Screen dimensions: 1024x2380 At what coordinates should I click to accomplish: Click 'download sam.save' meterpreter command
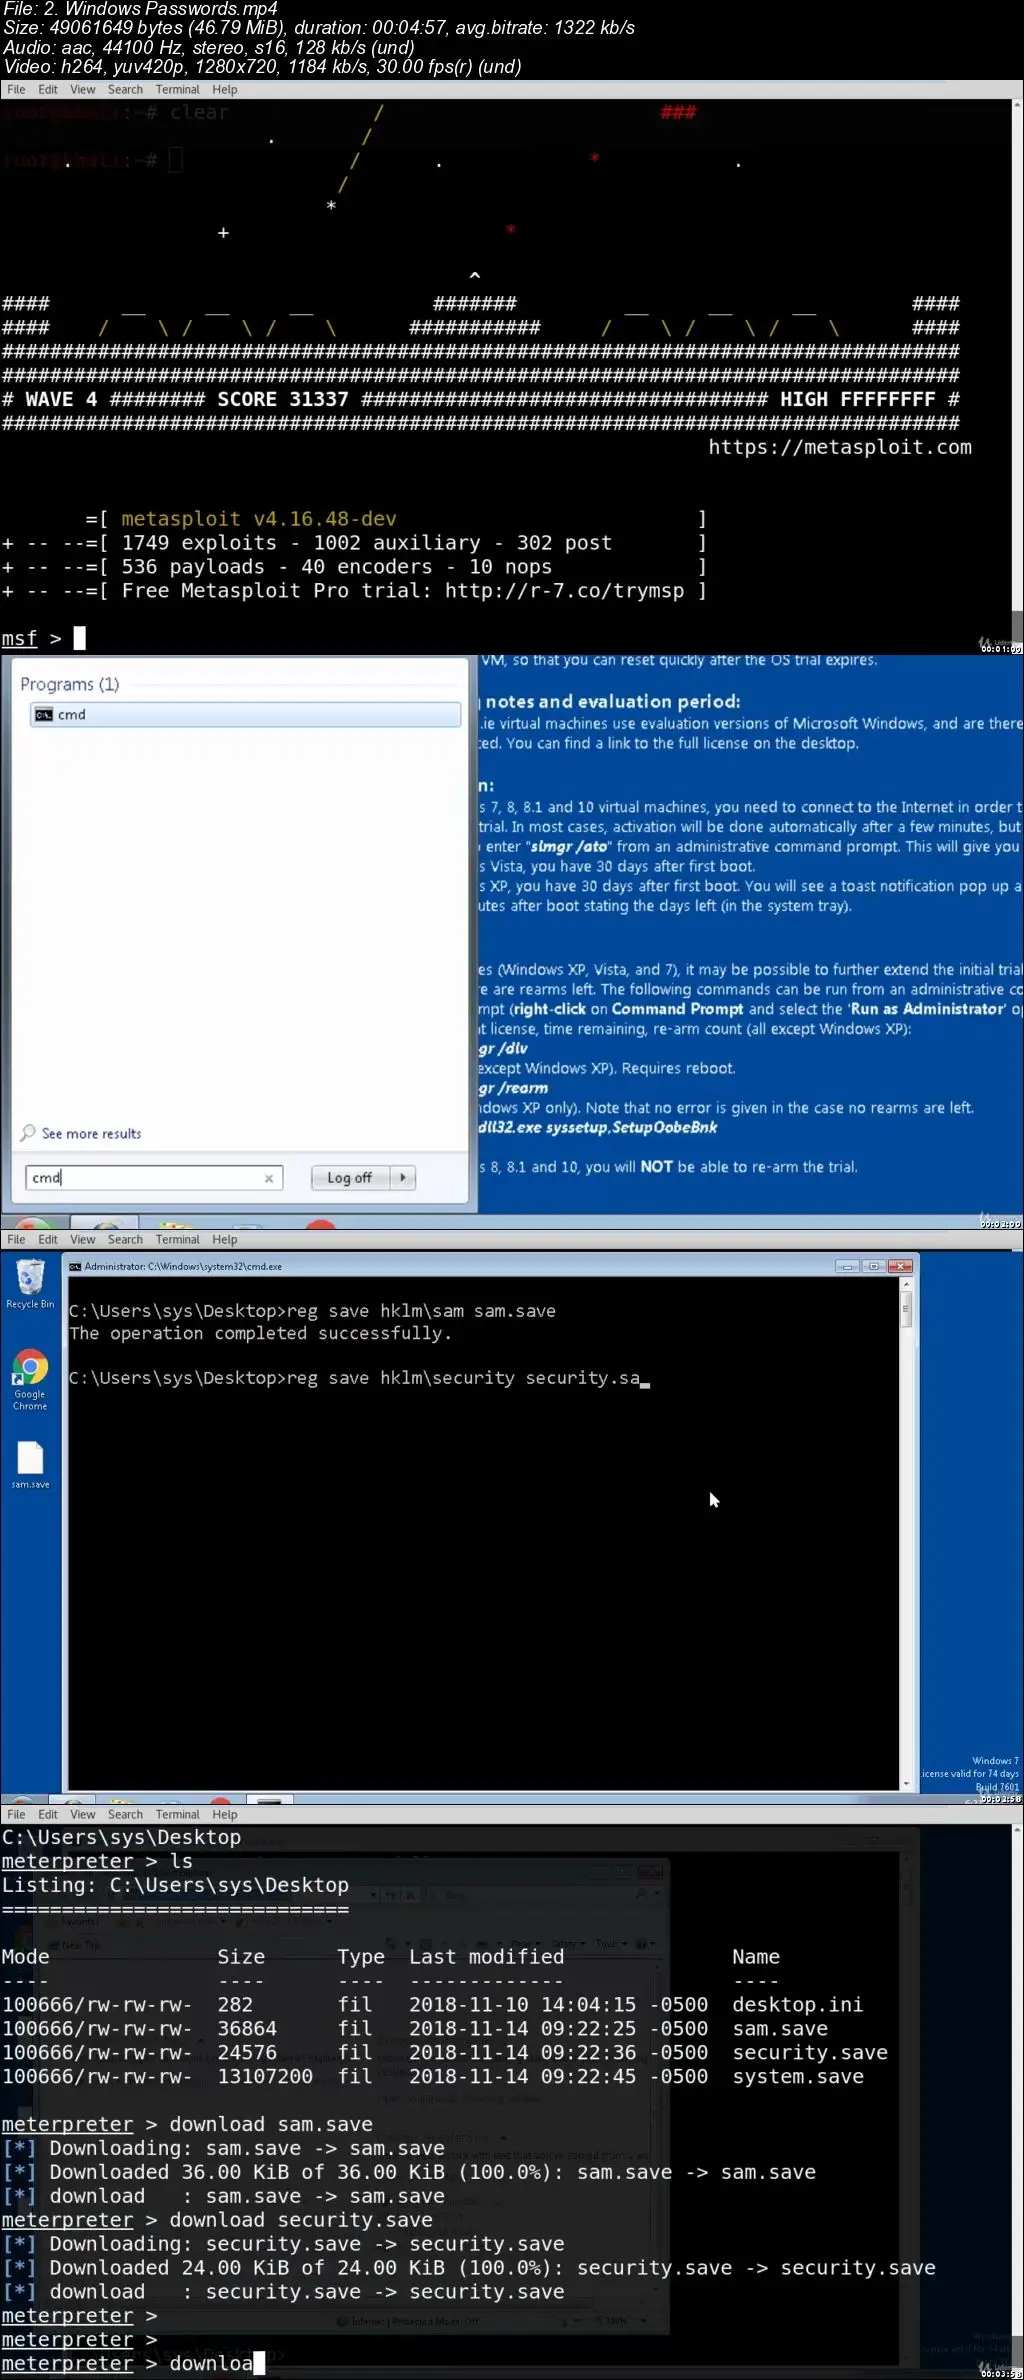point(271,2124)
